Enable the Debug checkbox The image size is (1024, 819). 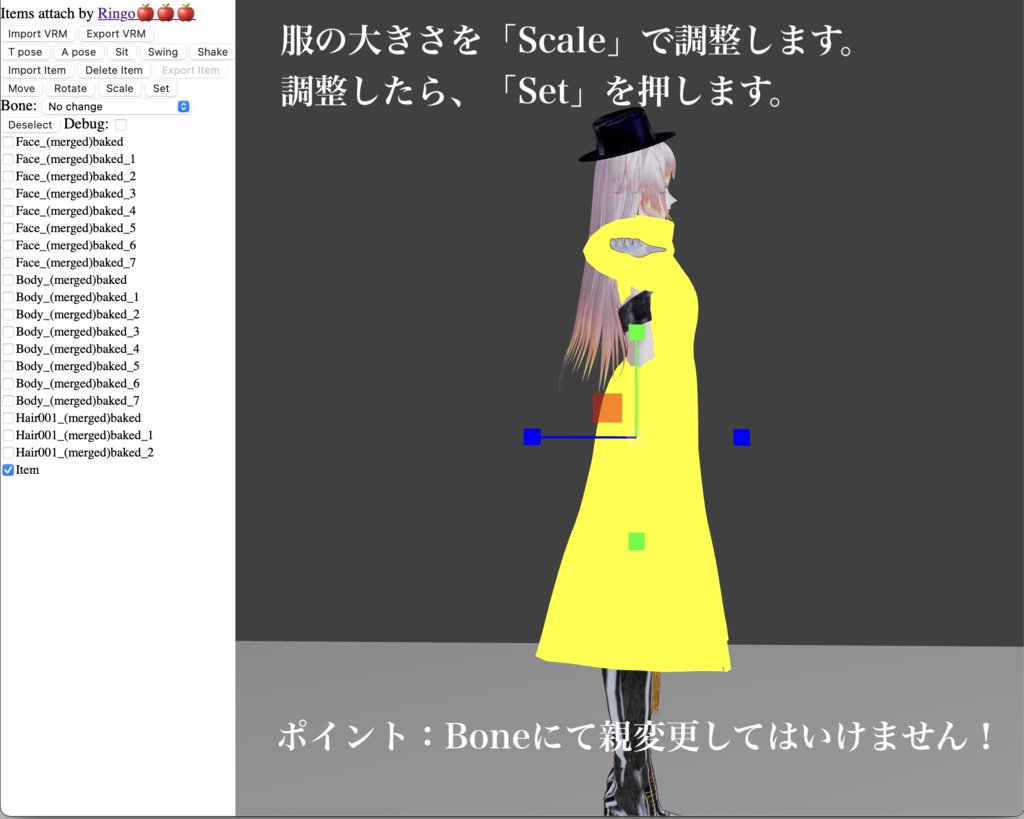pos(120,124)
